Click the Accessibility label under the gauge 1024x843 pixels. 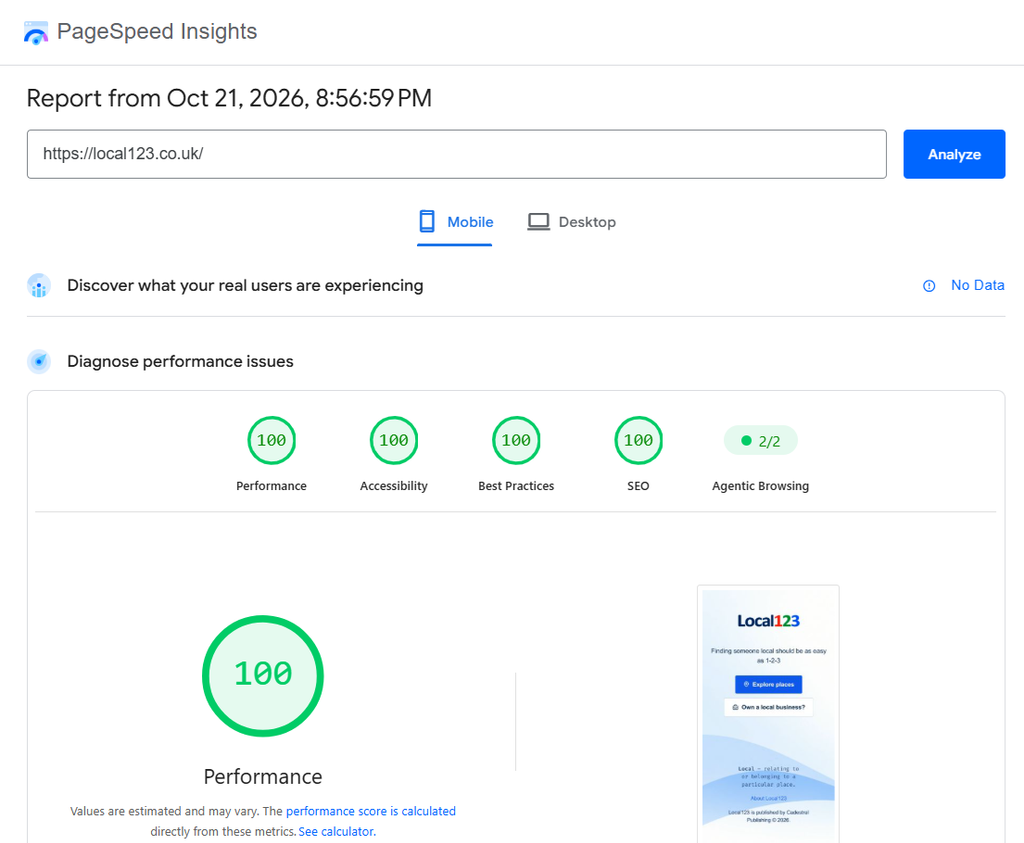[394, 486]
